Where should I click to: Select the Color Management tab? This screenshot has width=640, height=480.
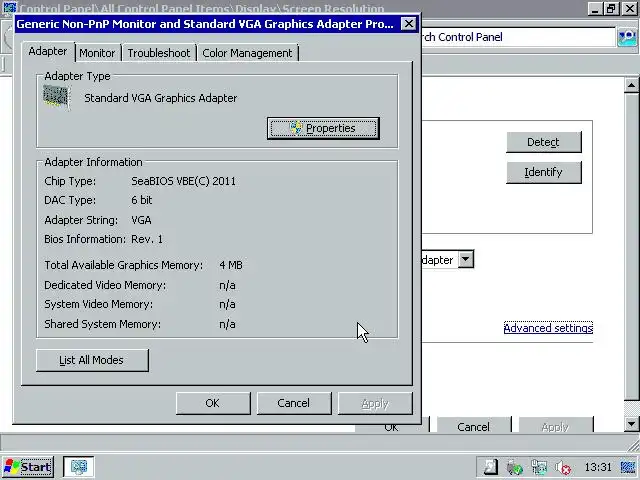pos(247,53)
